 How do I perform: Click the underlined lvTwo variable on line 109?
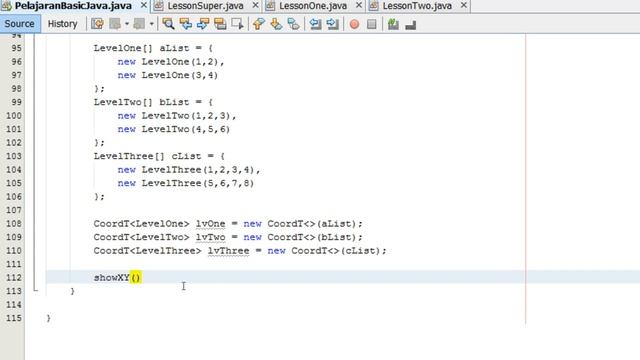click(210, 237)
